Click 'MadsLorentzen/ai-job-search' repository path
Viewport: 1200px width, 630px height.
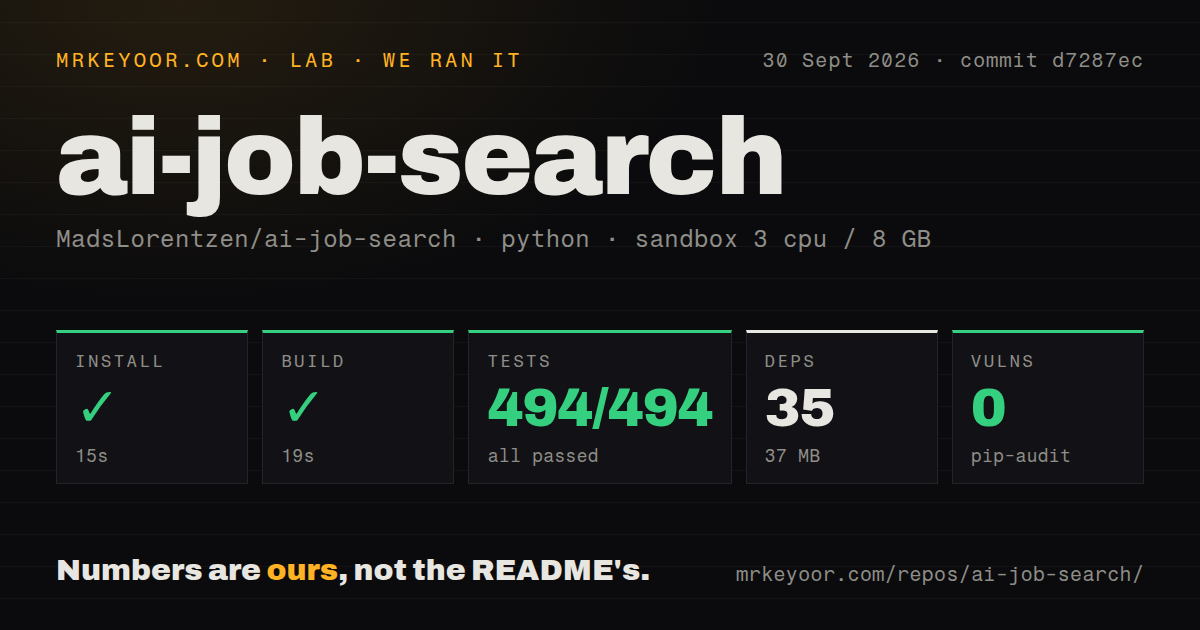click(x=256, y=240)
